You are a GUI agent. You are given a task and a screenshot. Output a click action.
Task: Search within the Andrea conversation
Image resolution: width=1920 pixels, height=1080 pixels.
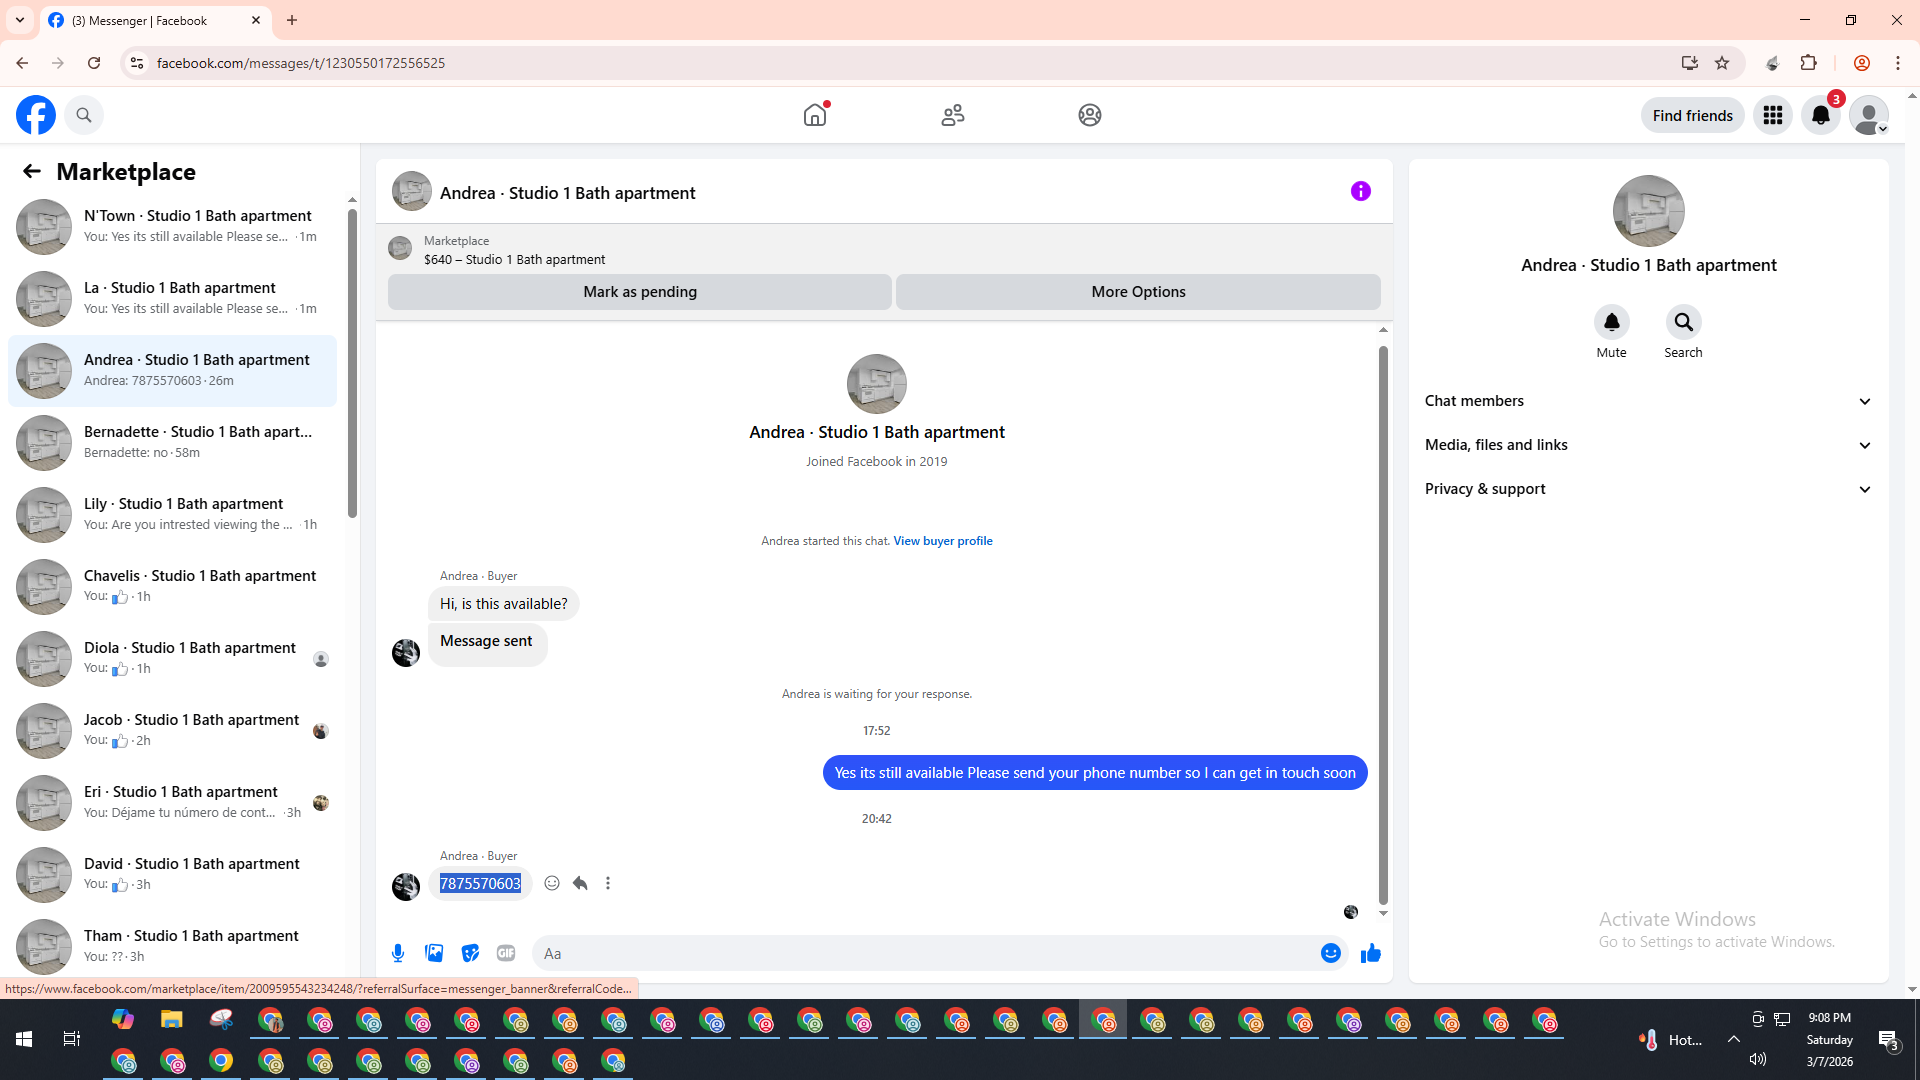(1684, 322)
